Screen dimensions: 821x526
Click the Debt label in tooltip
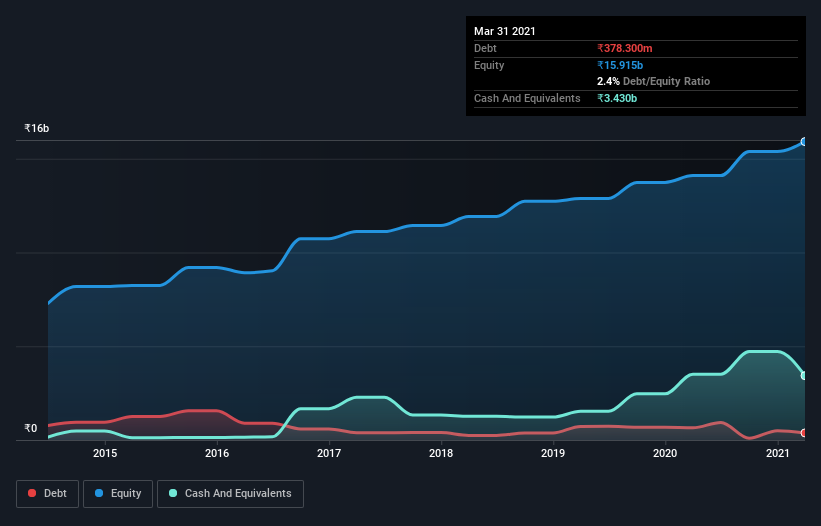point(485,48)
